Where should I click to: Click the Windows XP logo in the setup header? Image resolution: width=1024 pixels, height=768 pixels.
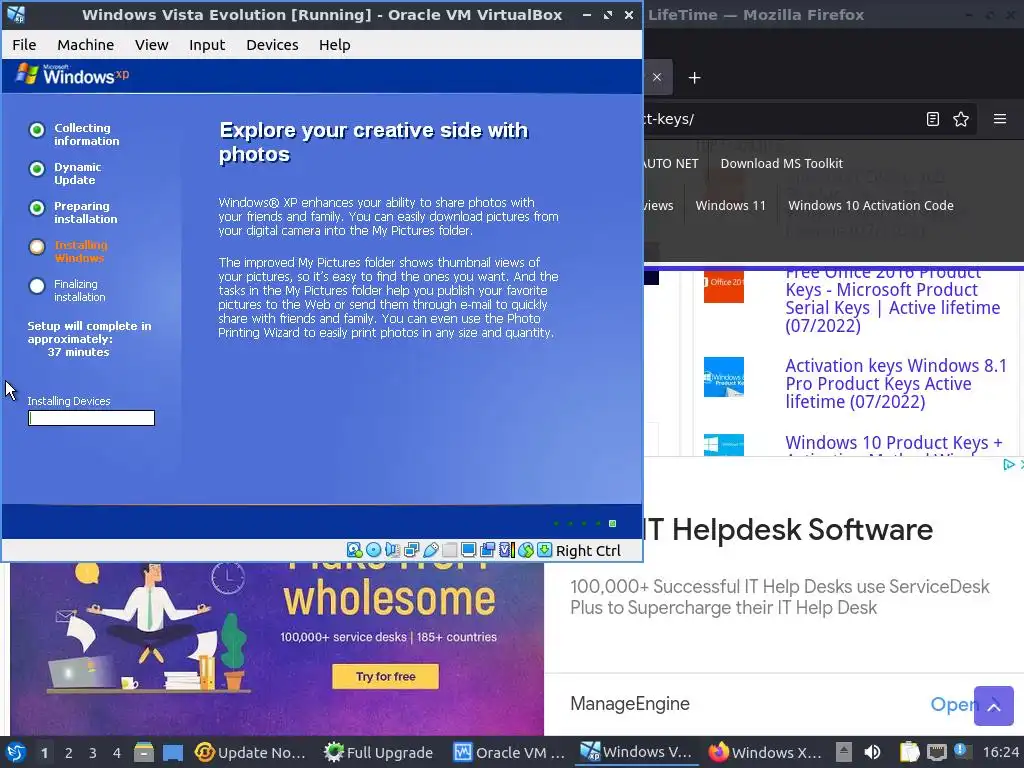point(72,74)
